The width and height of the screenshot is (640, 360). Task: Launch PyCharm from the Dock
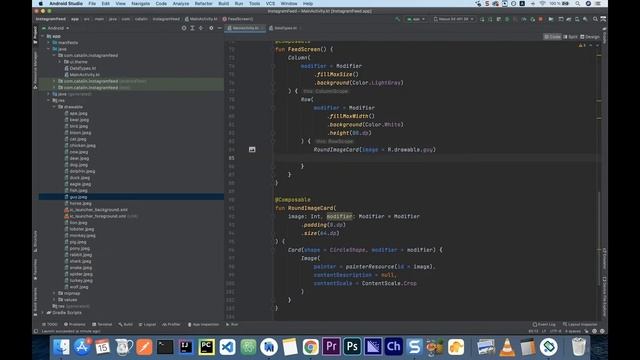click(x=207, y=347)
